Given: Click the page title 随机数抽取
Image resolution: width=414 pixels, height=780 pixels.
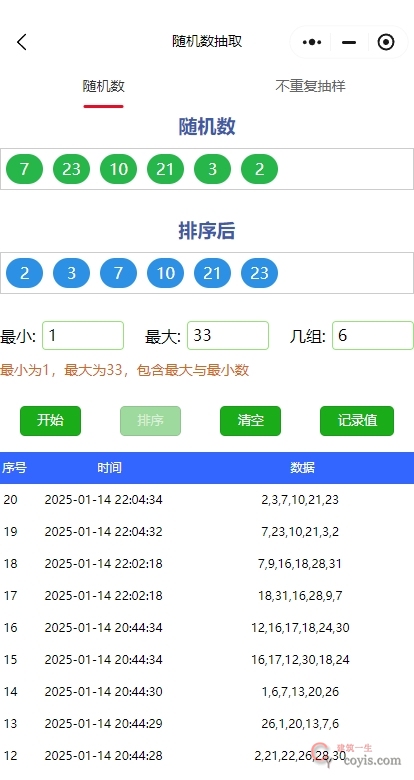Looking at the screenshot, I should 207,41.
